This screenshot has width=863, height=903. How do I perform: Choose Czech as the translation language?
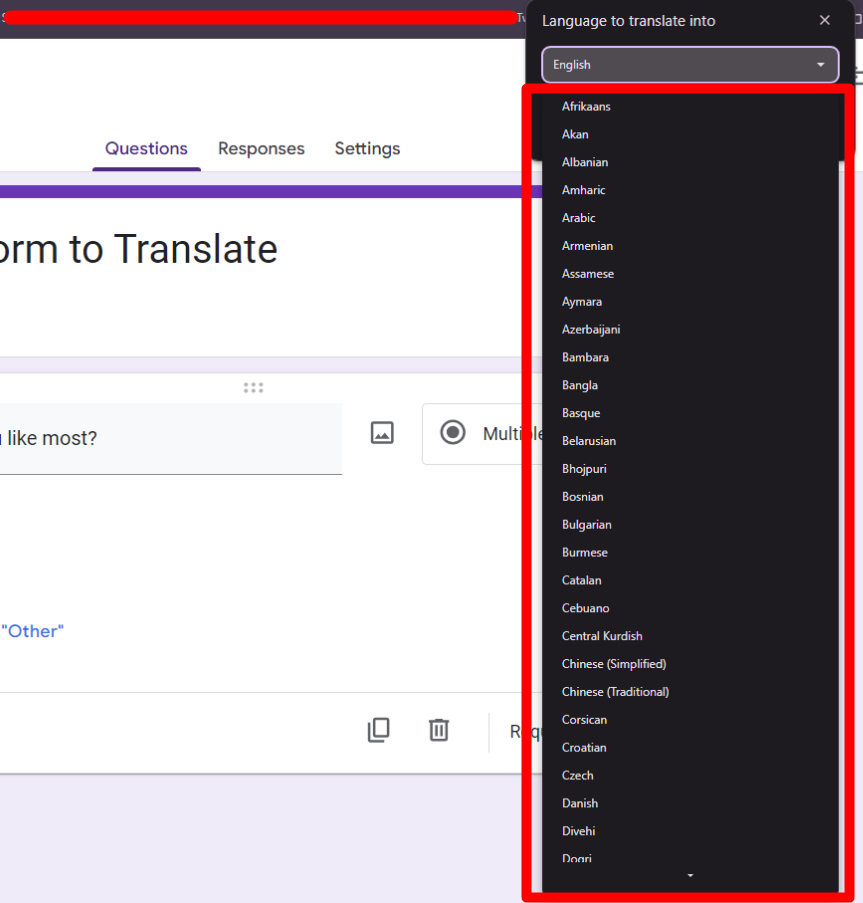point(577,775)
